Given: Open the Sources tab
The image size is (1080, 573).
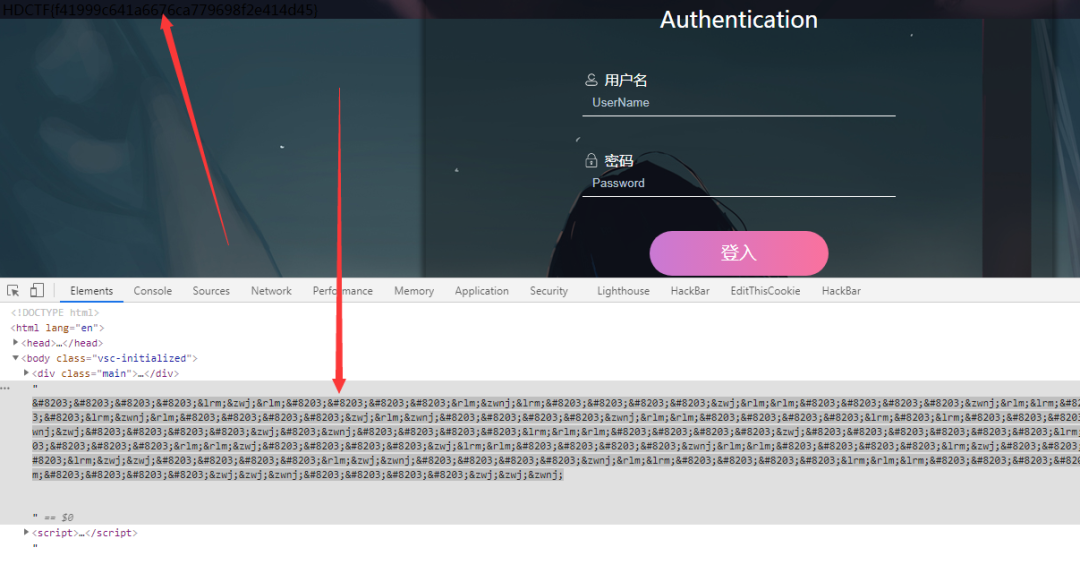Looking at the screenshot, I should pyautogui.click(x=211, y=291).
